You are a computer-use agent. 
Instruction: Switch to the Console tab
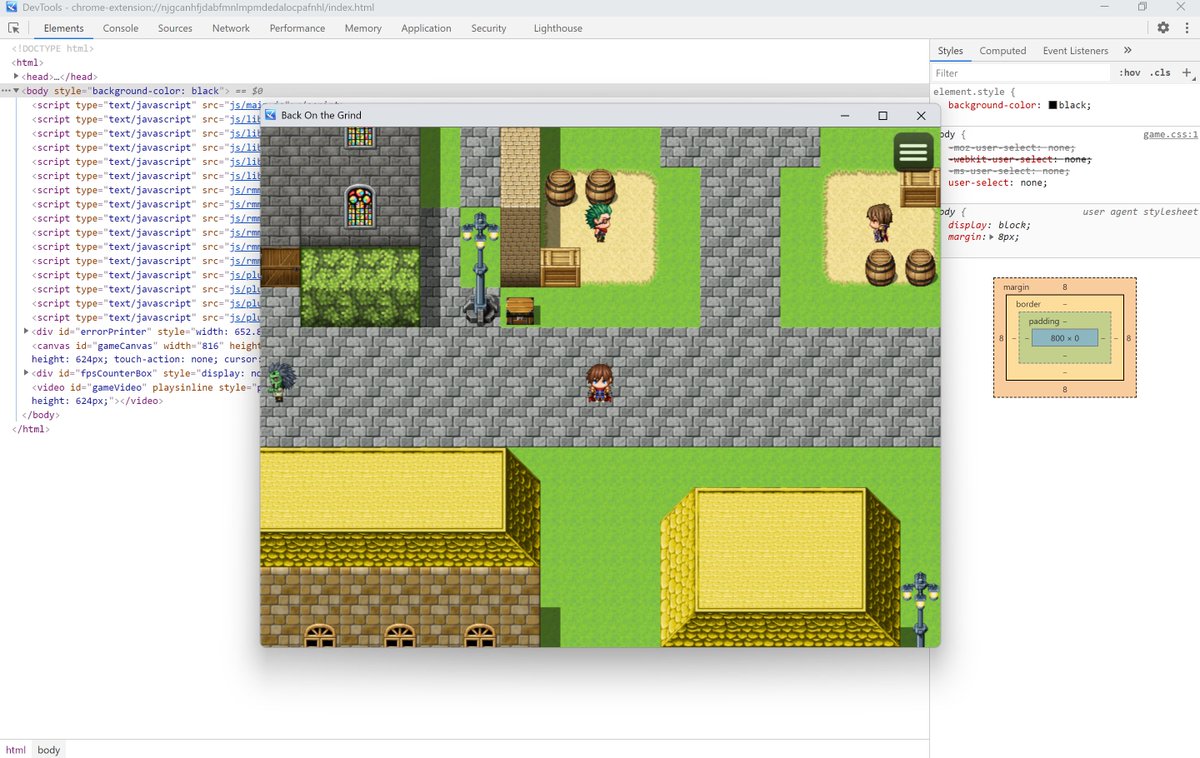tap(121, 28)
